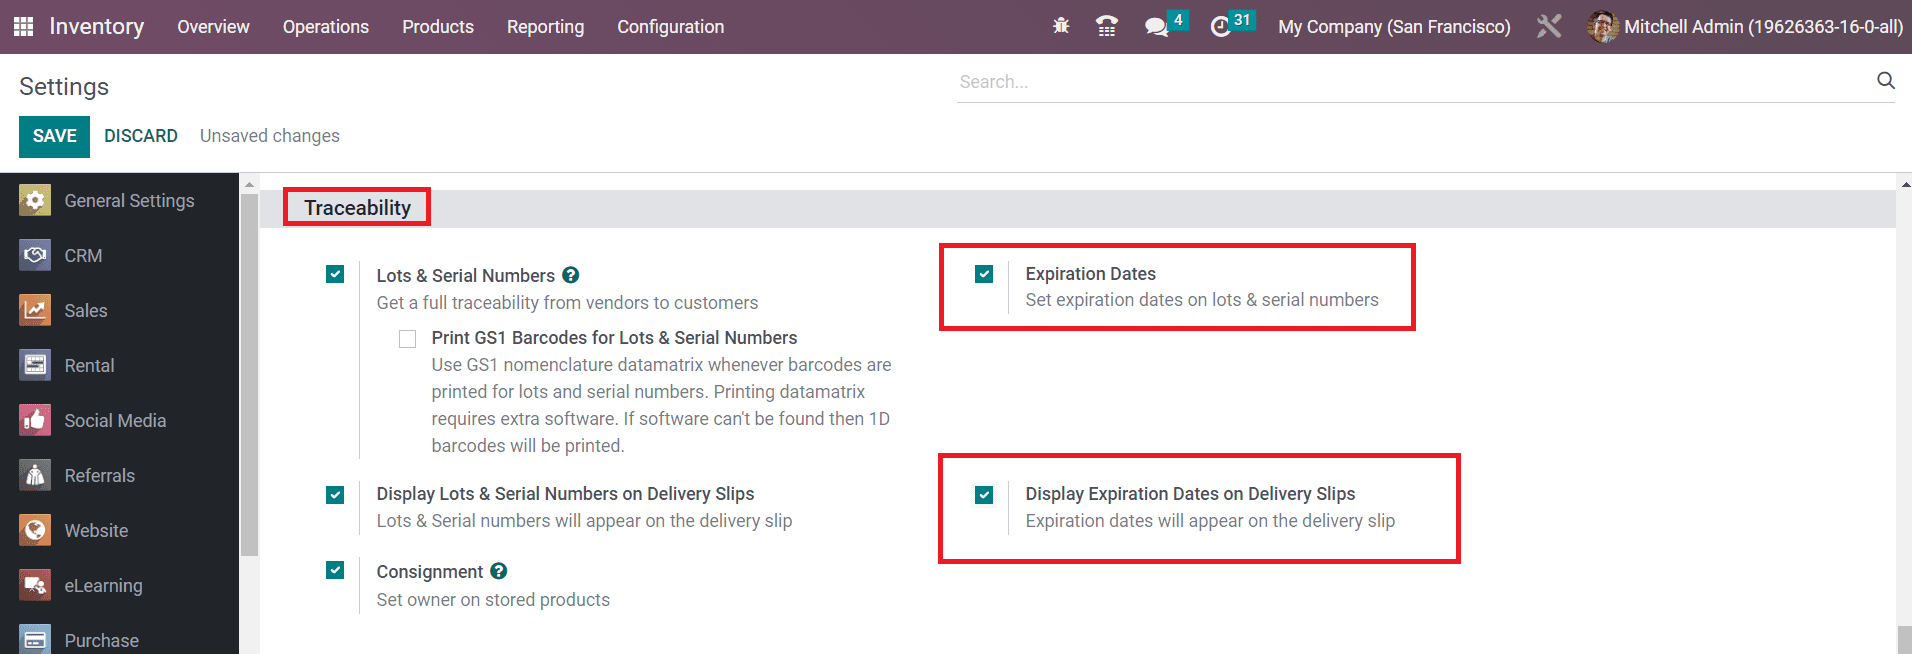1912x654 pixels.
Task: Open the Operations menu
Action: 325,27
